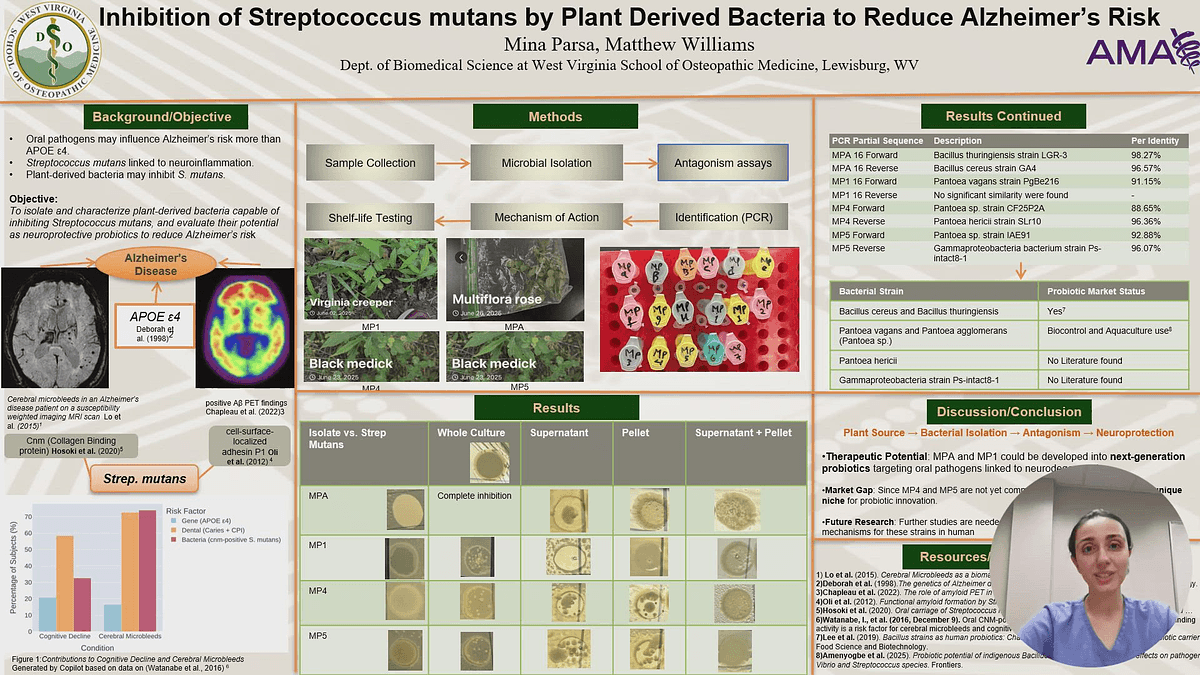
Task: Select the Antagonism assays flow box
Action: tap(722, 163)
